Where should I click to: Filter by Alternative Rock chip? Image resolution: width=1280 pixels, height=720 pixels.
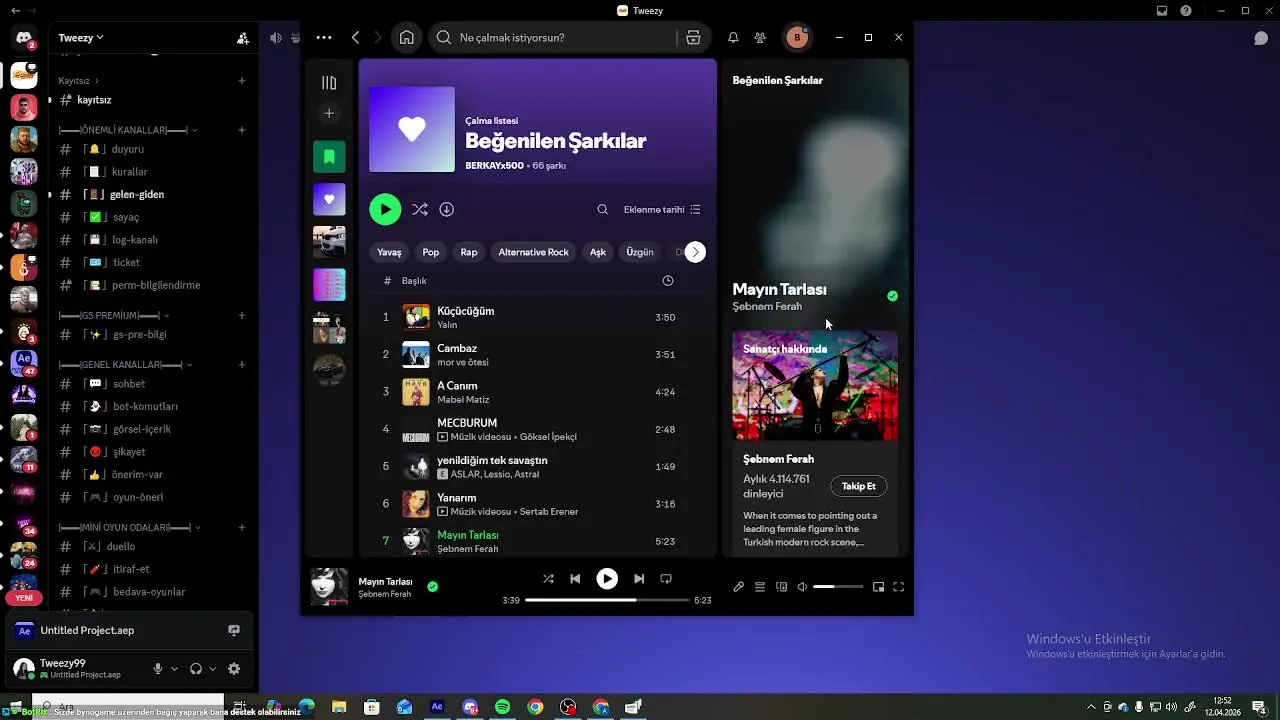coord(533,252)
